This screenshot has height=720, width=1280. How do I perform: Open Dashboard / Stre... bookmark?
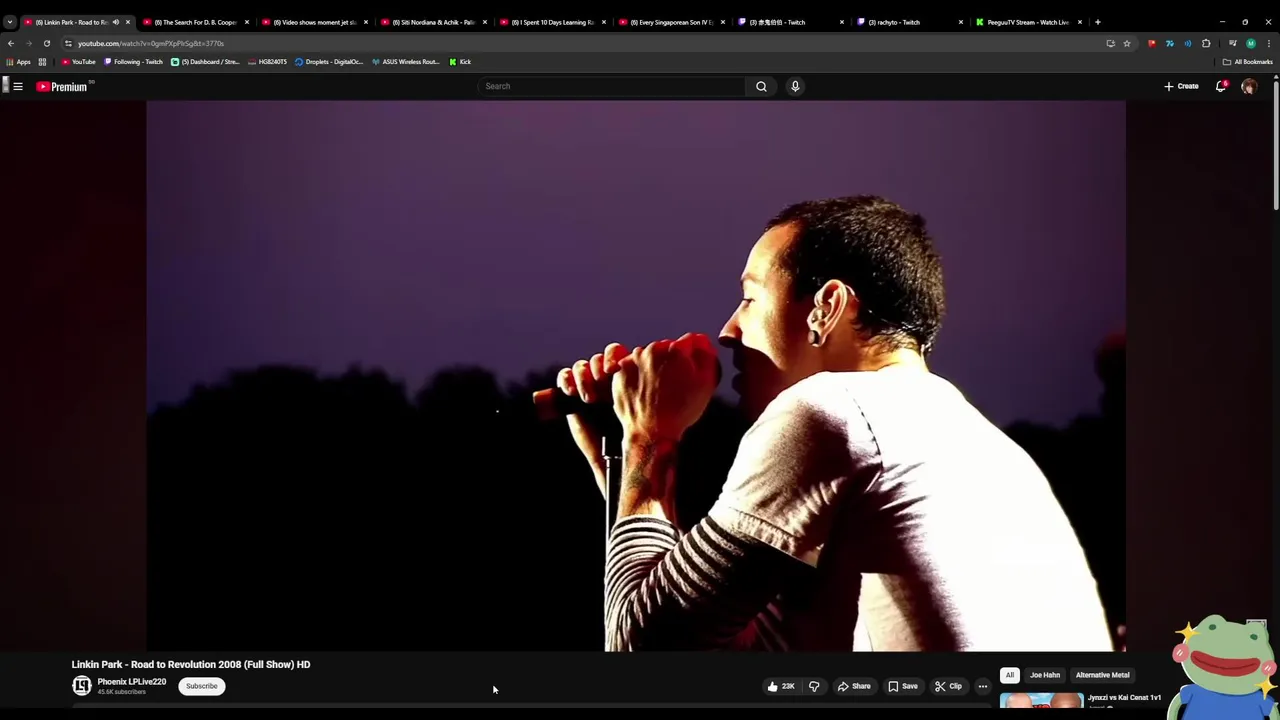coord(205,62)
